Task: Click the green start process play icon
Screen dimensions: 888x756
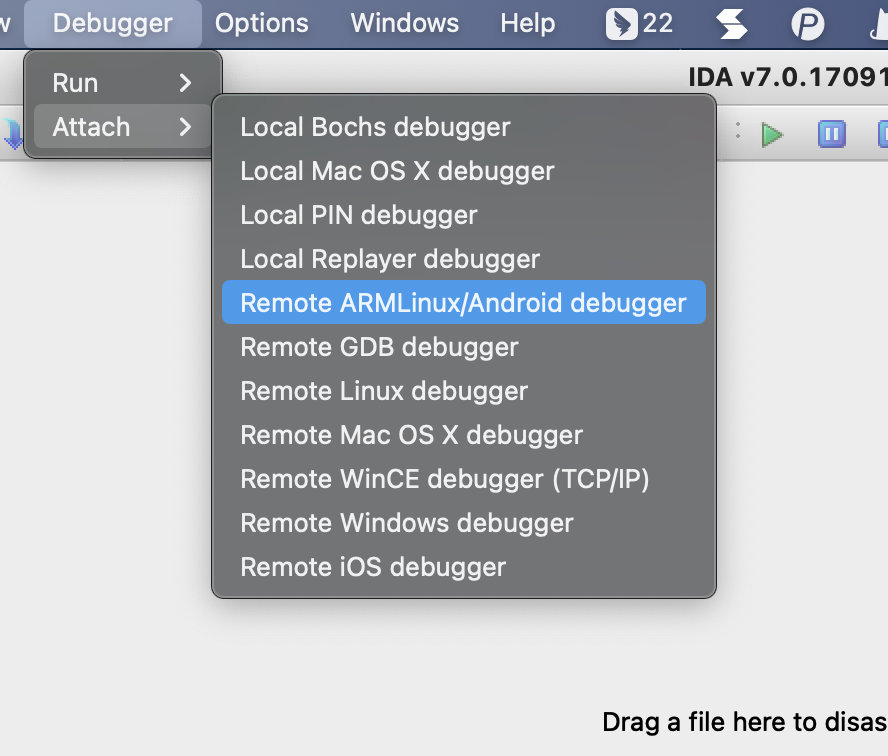Action: (771, 134)
